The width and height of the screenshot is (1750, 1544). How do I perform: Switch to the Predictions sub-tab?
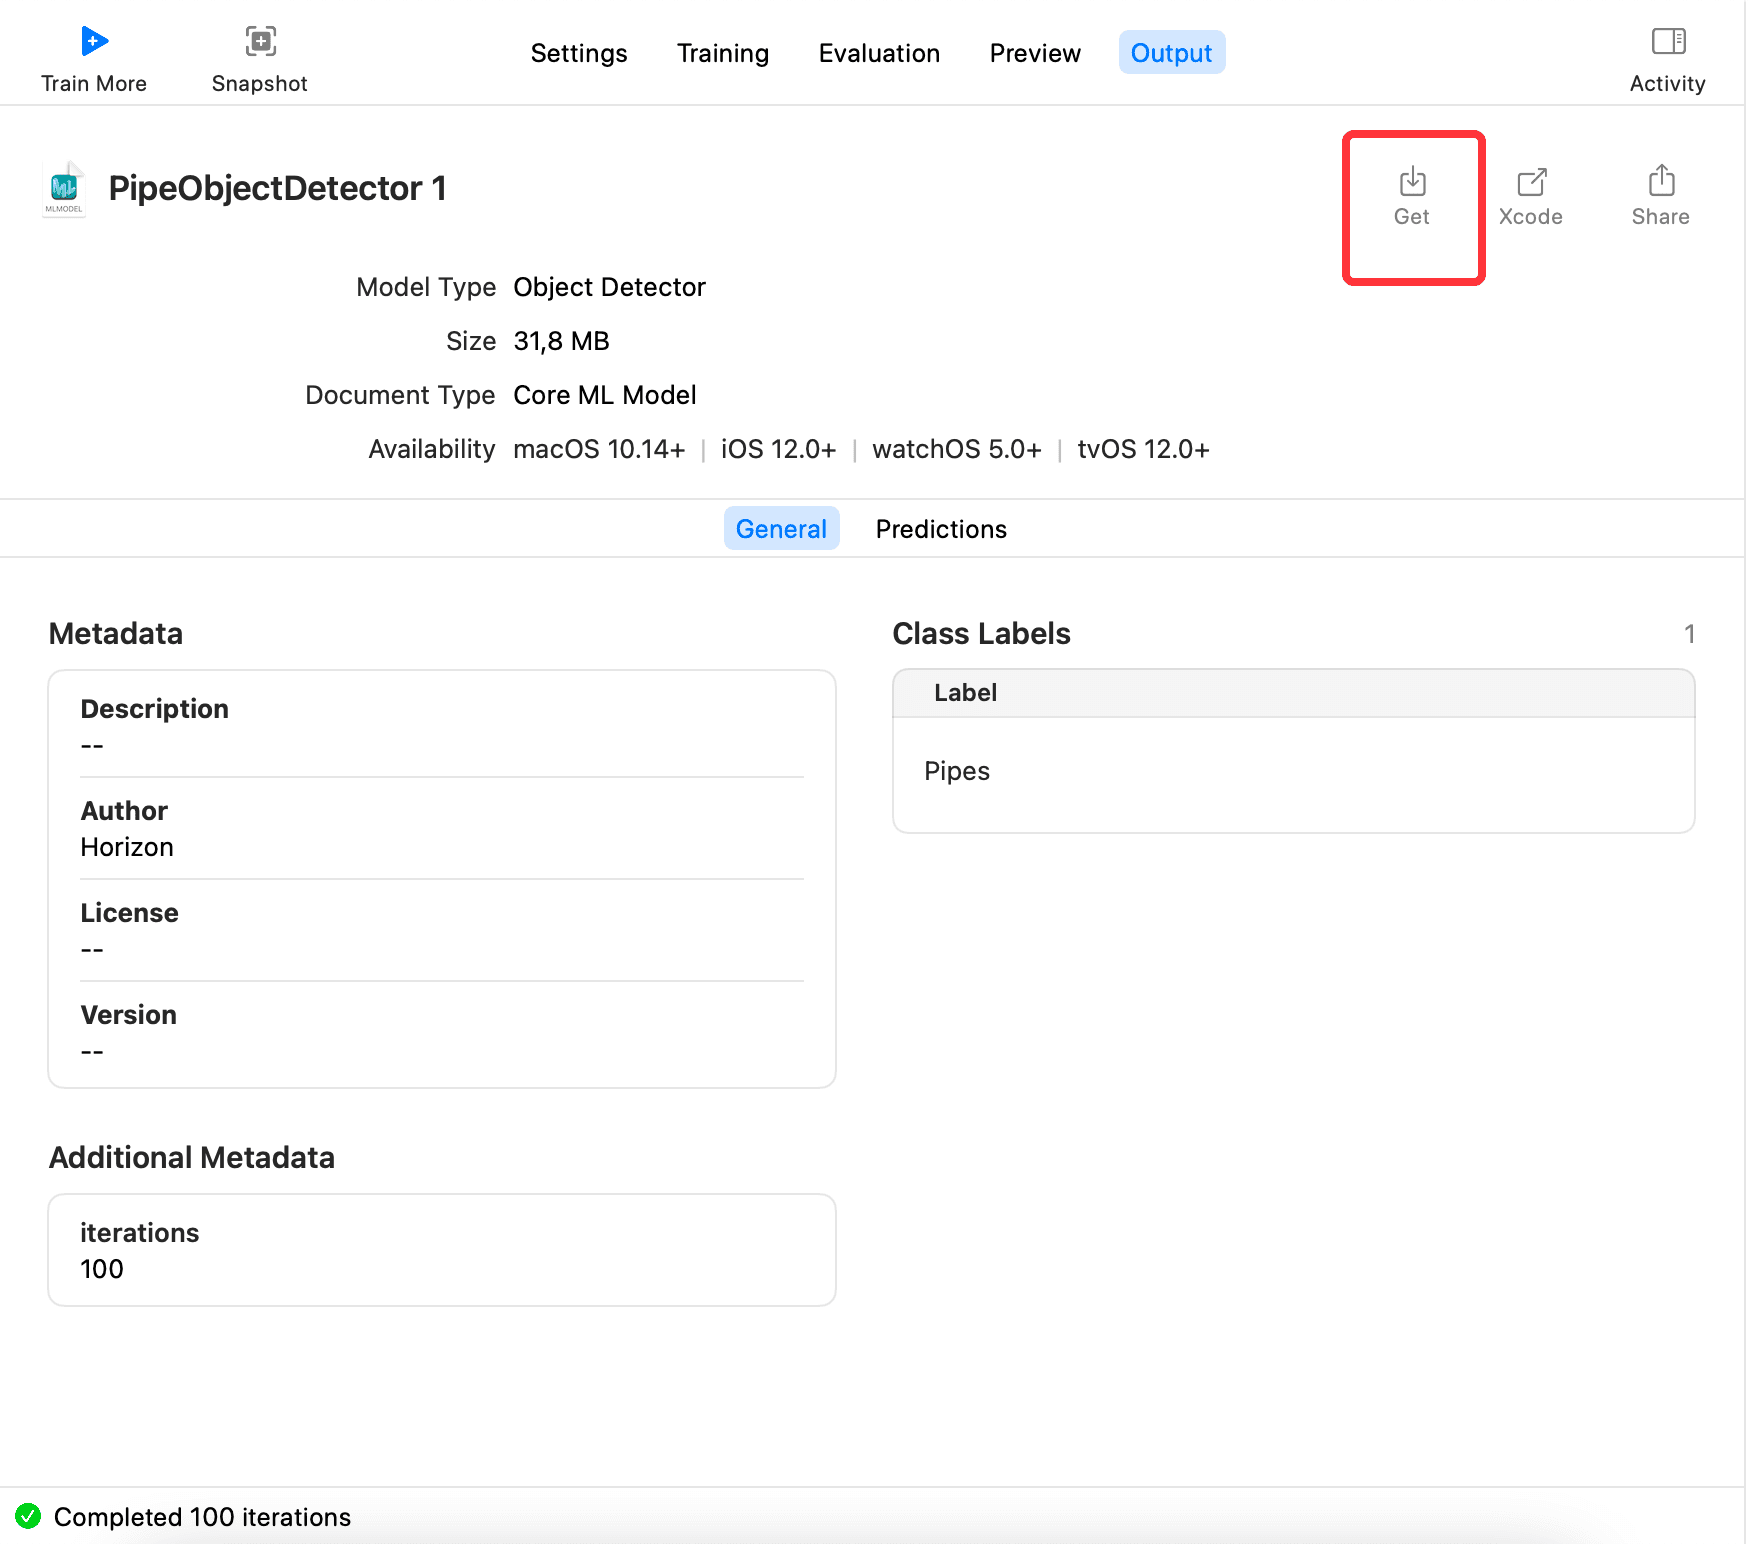[x=941, y=529]
